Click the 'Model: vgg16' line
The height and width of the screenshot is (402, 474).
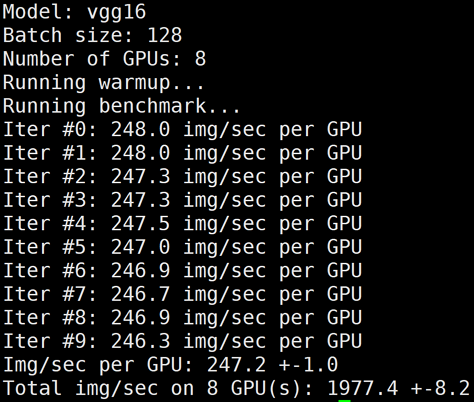(74, 13)
